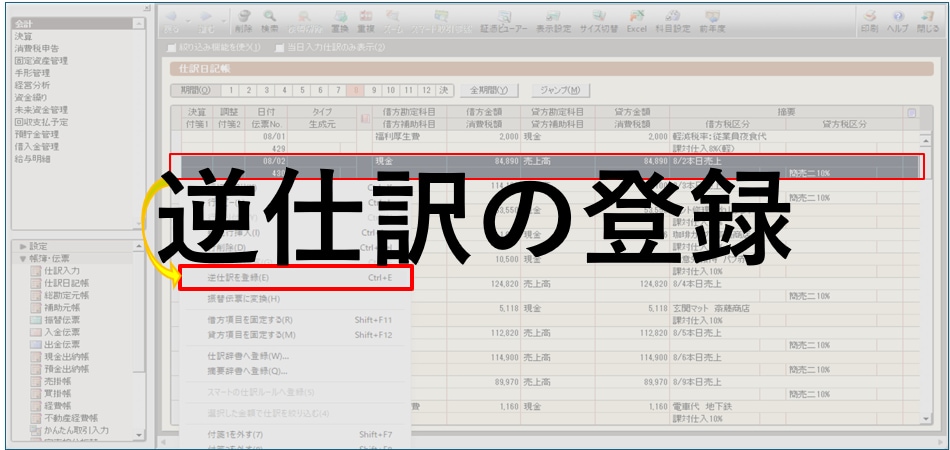950x450 pixels.
Task: Open the ヘルプ (help) icon
Action: click(x=898, y=21)
